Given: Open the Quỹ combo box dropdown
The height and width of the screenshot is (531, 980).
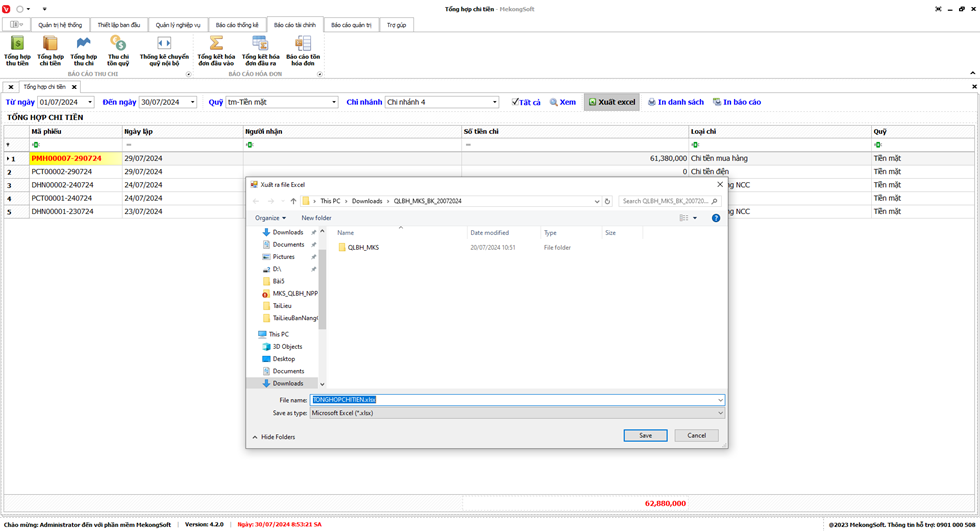Looking at the screenshot, I should [334, 102].
